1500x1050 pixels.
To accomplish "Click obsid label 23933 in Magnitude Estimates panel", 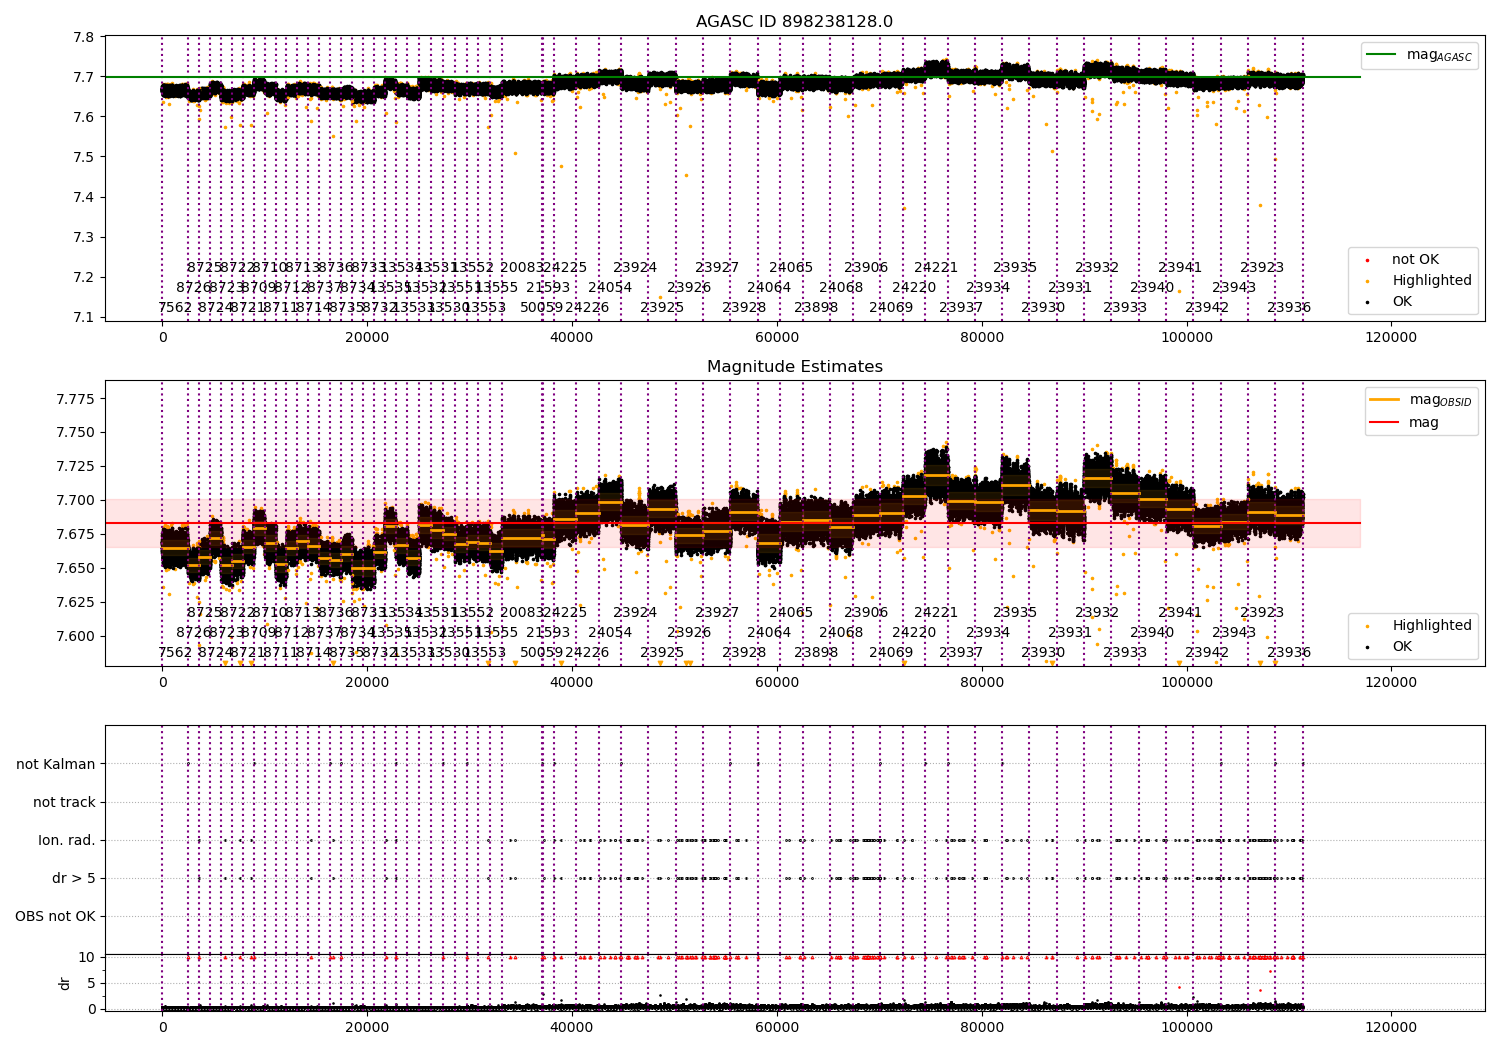I will (x=1125, y=652).
